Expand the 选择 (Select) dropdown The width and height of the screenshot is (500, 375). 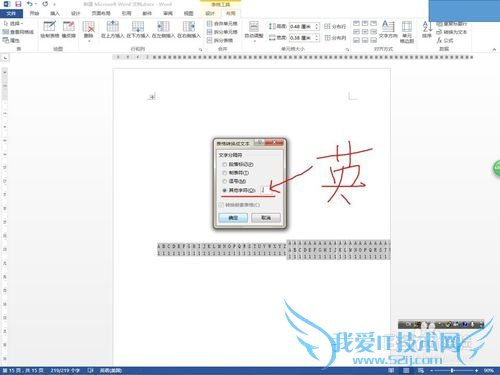(x=13, y=24)
